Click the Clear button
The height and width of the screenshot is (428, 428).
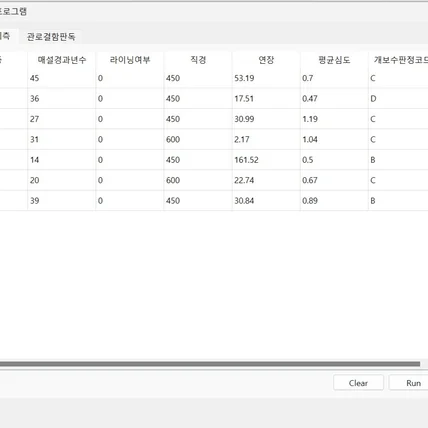pyautogui.click(x=358, y=383)
